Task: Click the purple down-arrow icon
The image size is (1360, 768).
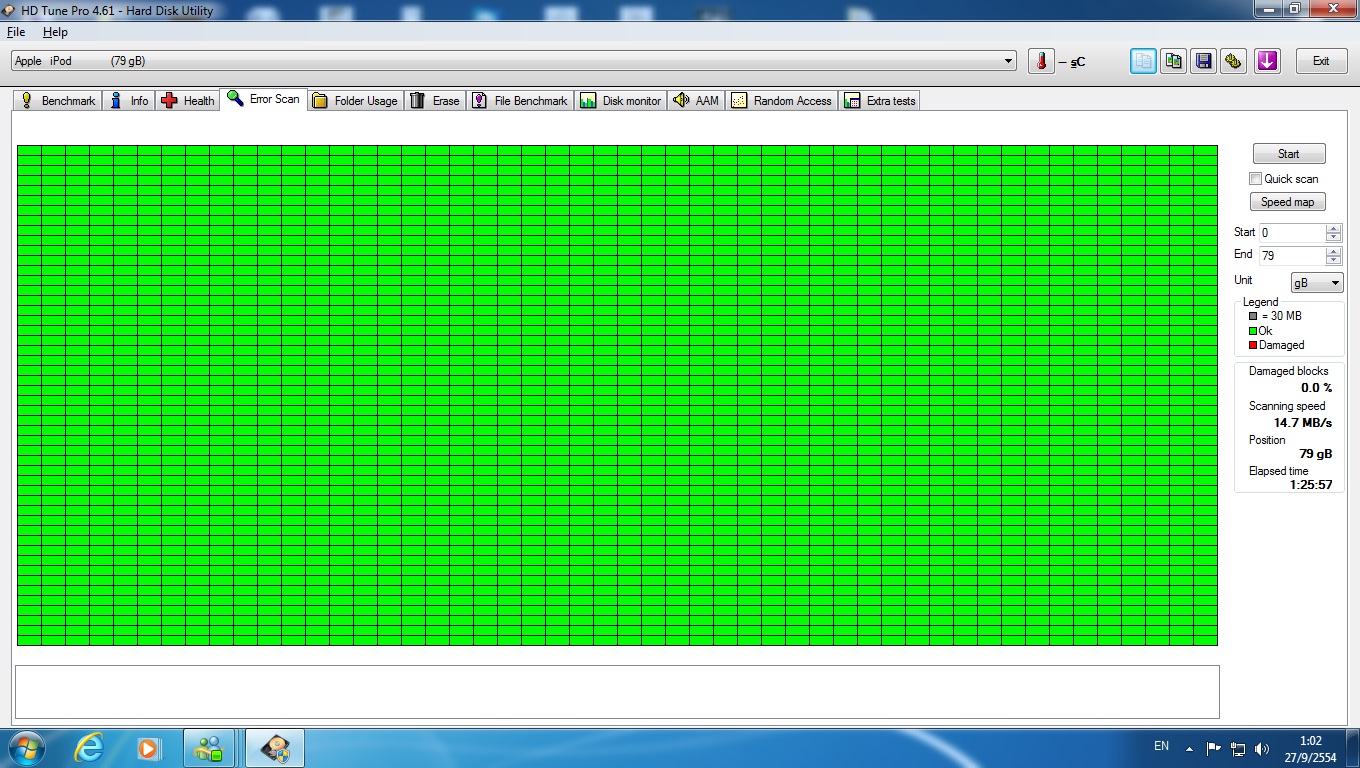Action: point(1267,61)
